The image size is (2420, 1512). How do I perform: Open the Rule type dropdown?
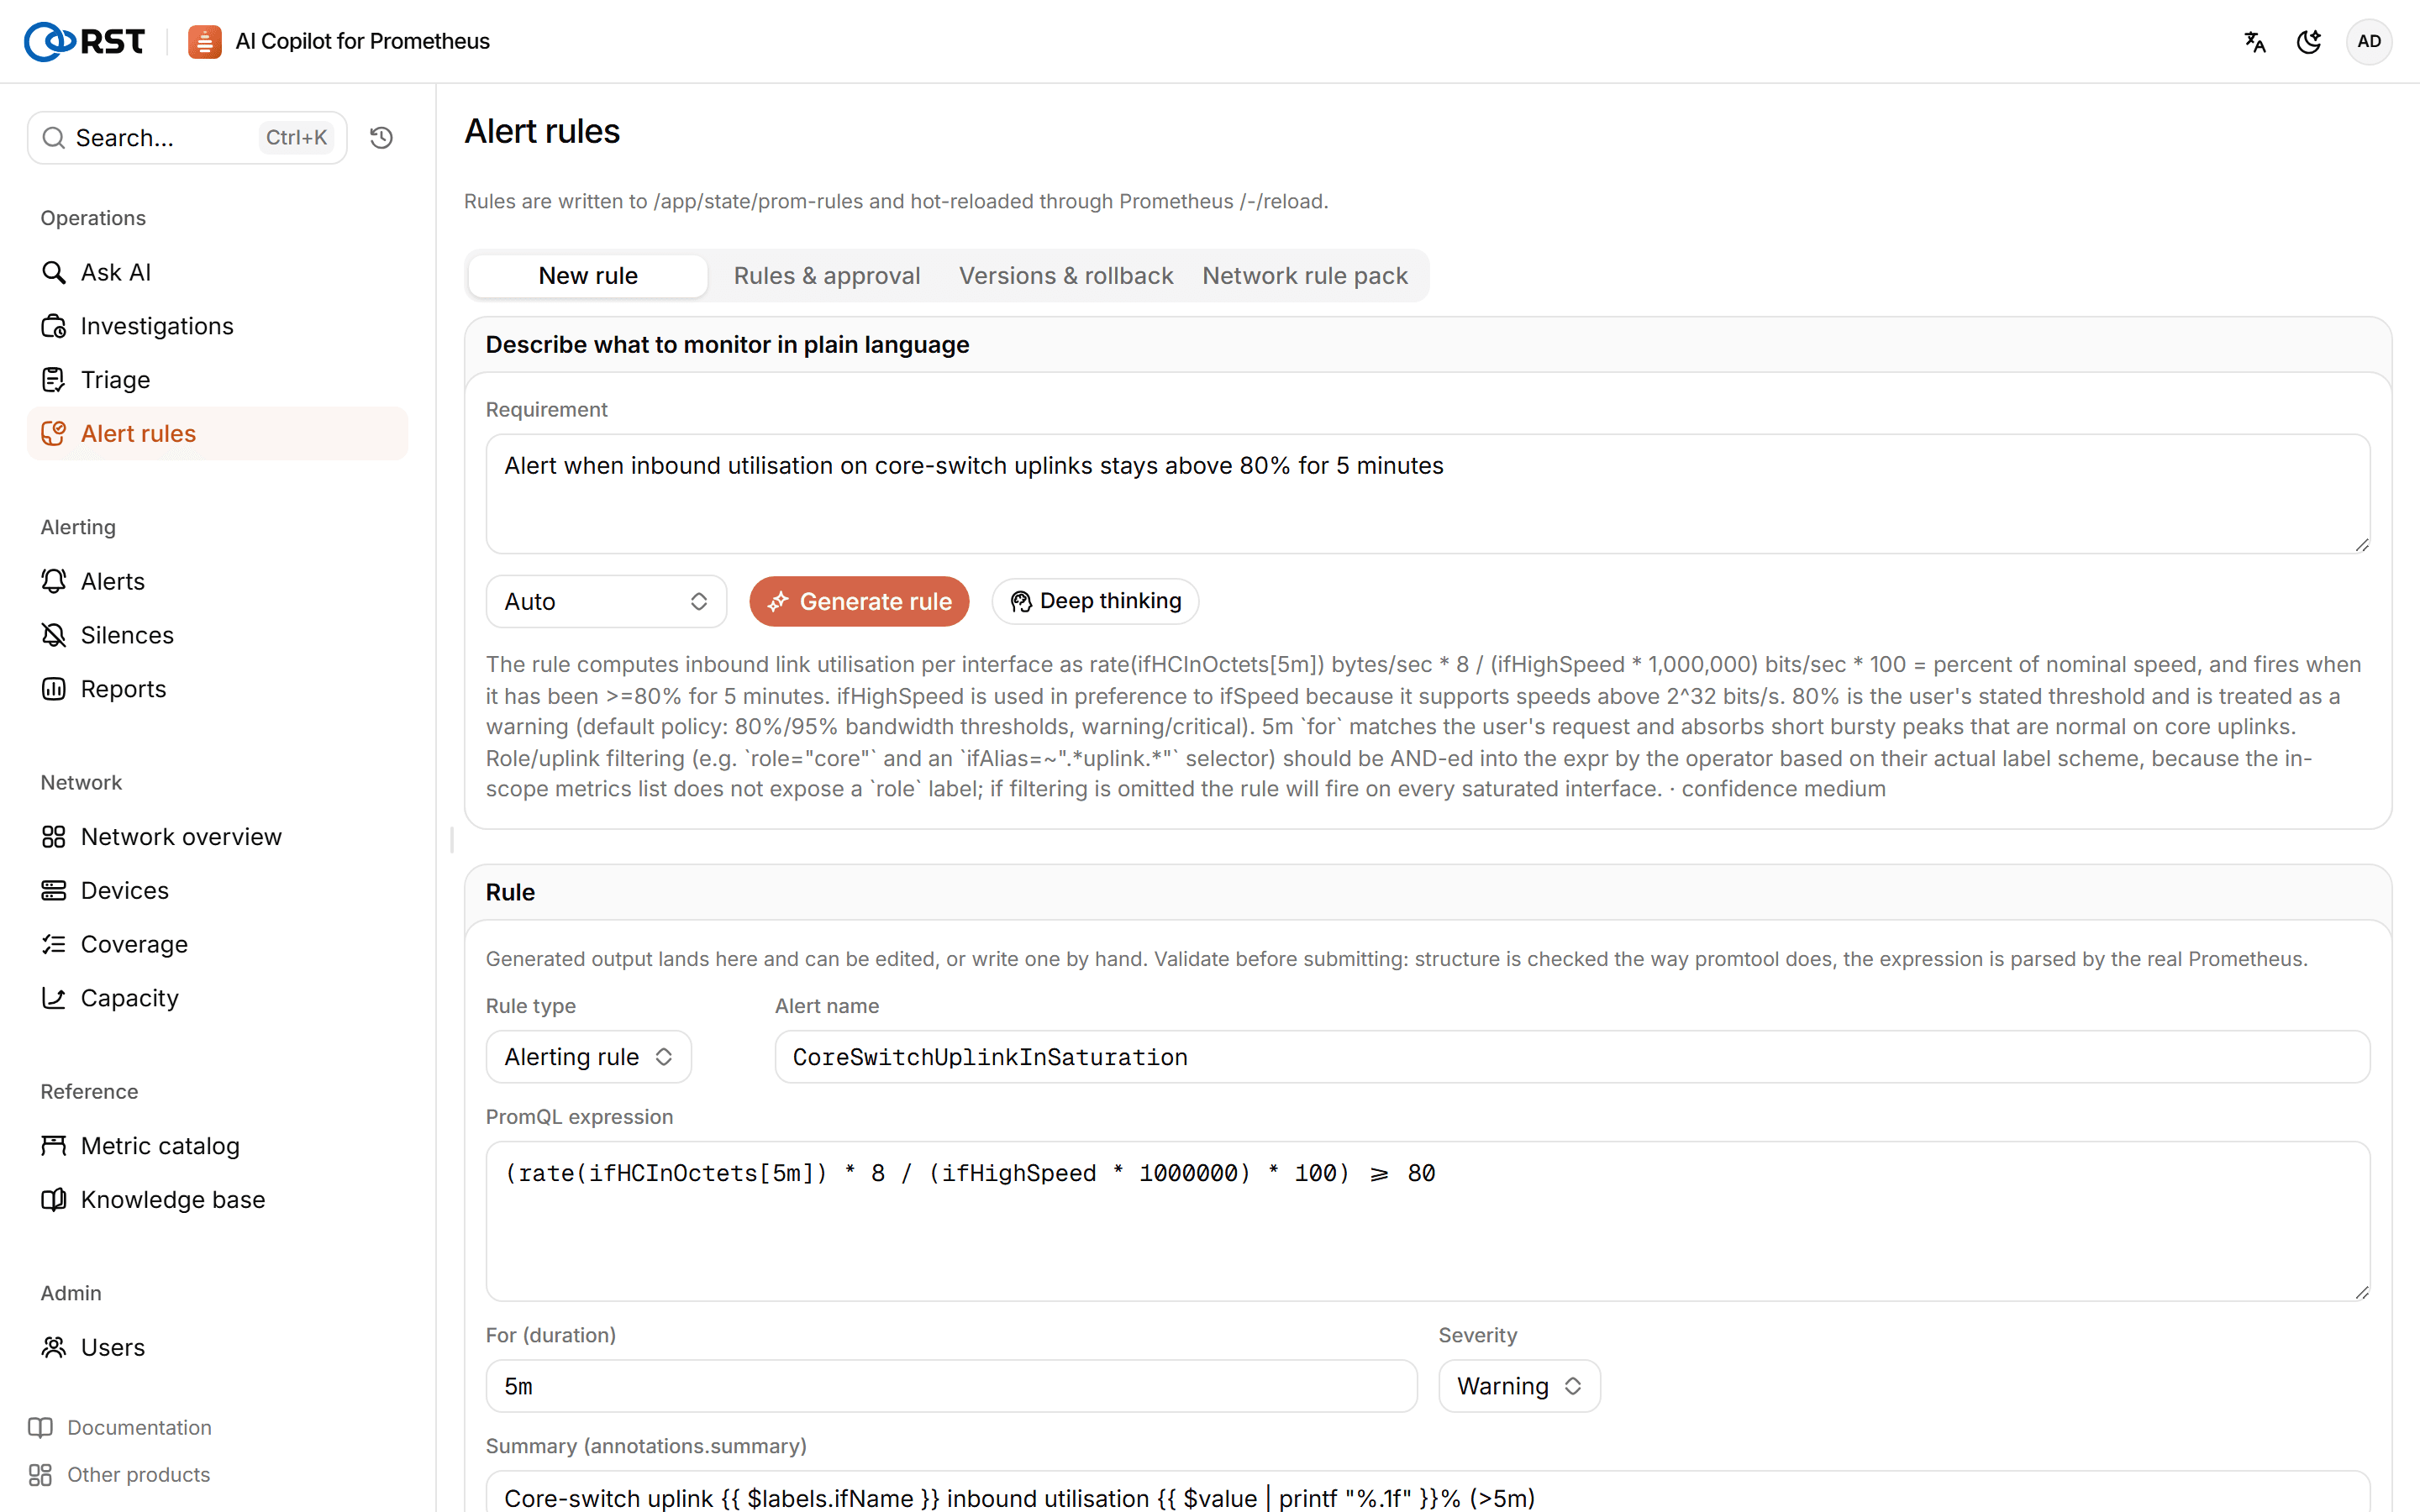(x=588, y=1057)
